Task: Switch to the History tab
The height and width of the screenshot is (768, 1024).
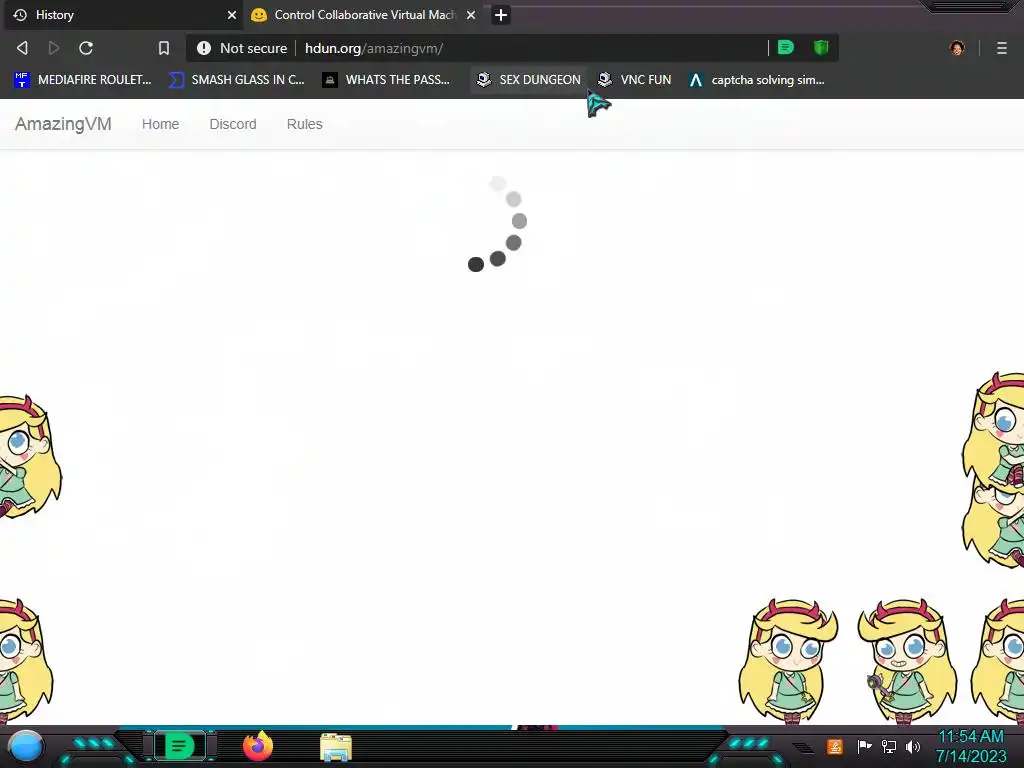Action: (x=124, y=15)
